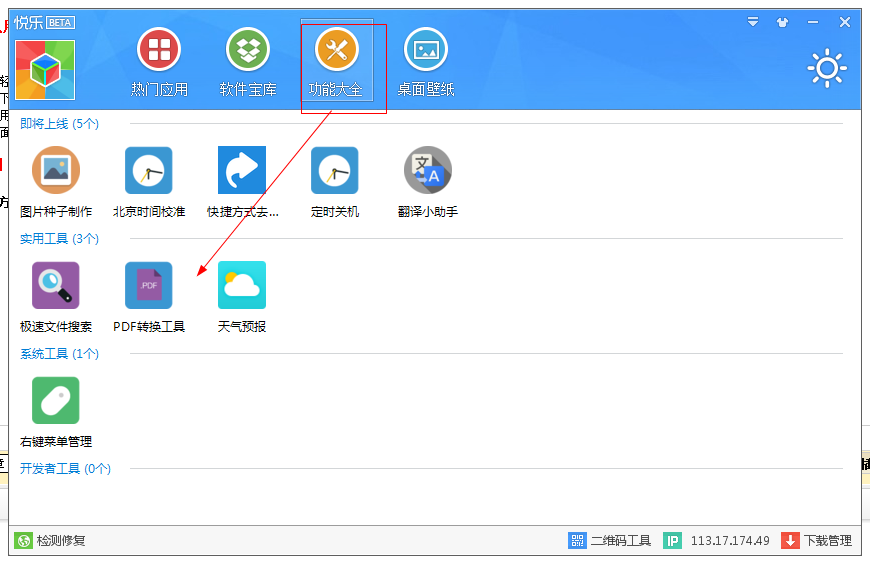
Task: Click the 定时关机 label text
Action: point(335,211)
